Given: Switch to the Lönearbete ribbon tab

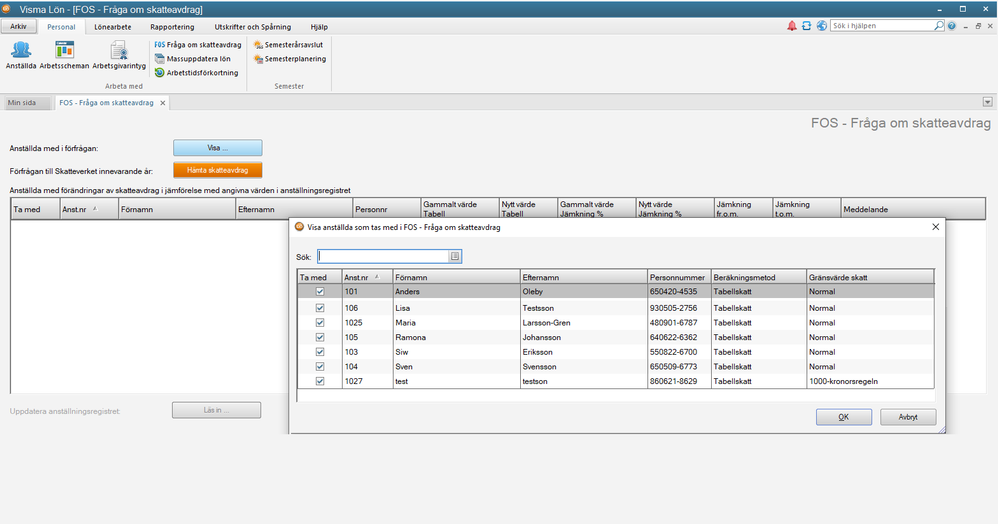Looking at the screenshot, I should click(113, 27).
